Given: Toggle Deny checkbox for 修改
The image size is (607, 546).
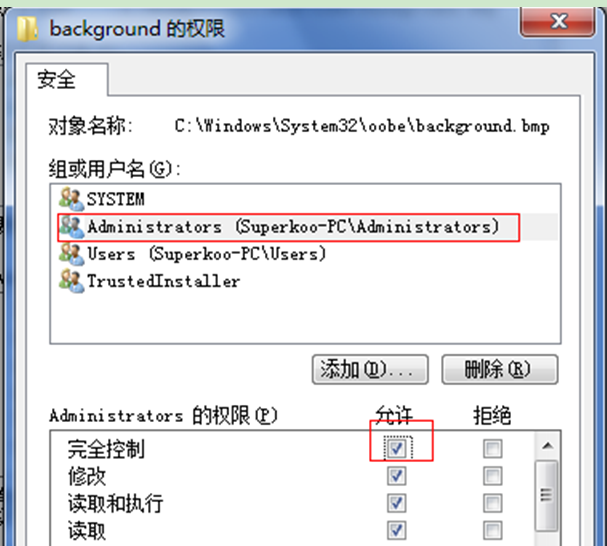Looking at the screenshot, I should pos(493,476).
